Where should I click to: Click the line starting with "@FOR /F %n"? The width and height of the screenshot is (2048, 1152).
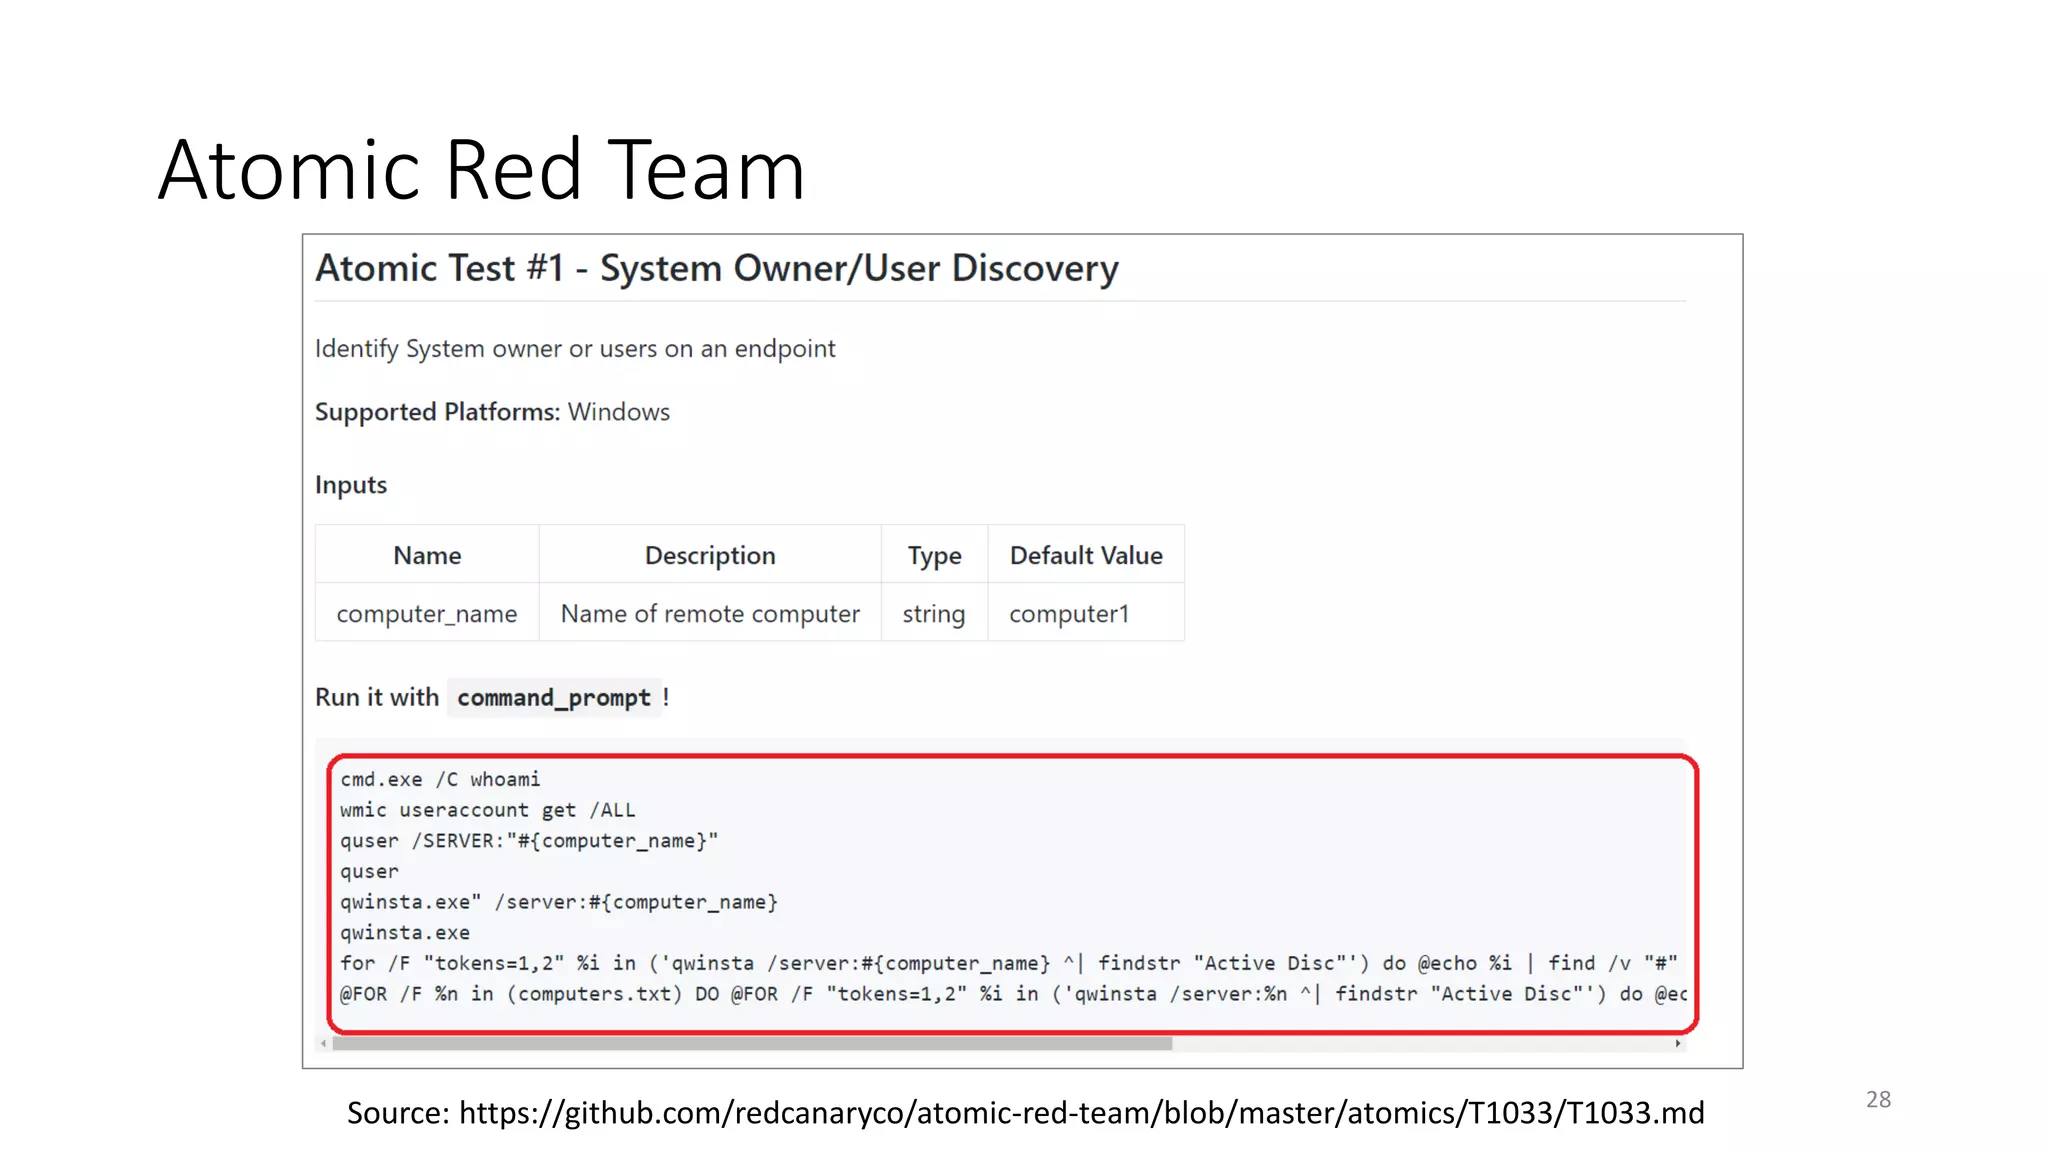point(1013,994)
